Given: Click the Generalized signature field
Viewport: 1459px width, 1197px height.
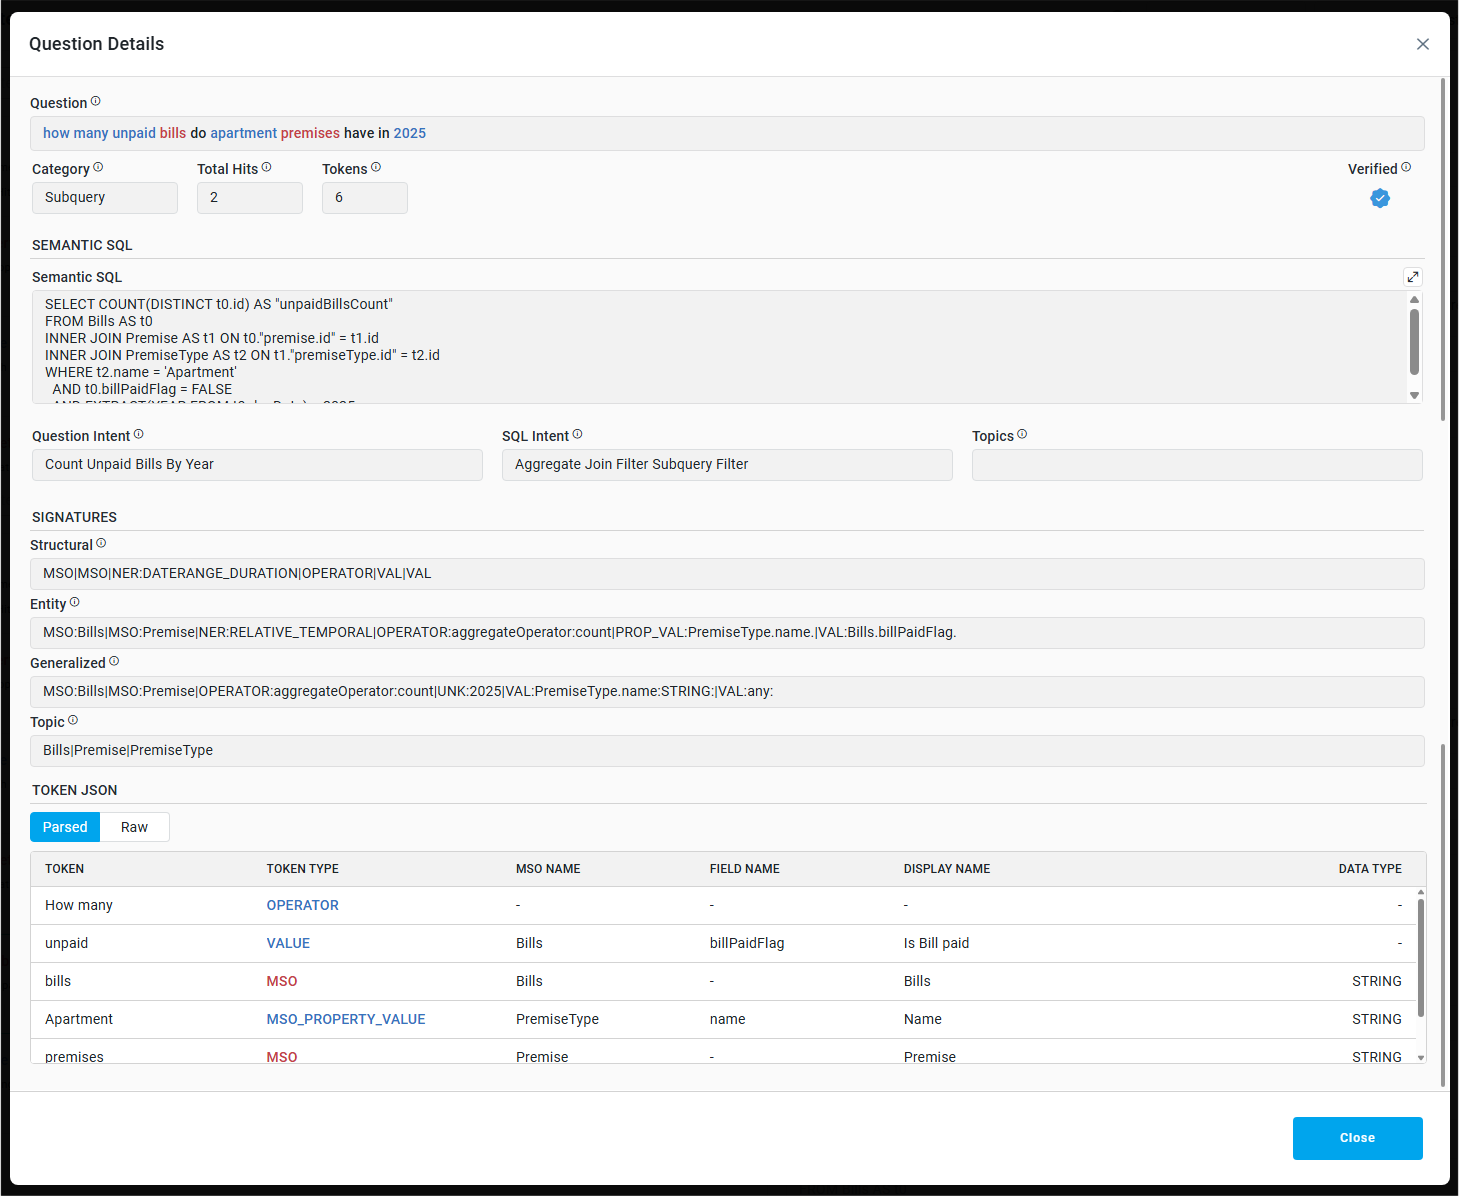Looking at the screenshot, I should (x=727, y=692).
